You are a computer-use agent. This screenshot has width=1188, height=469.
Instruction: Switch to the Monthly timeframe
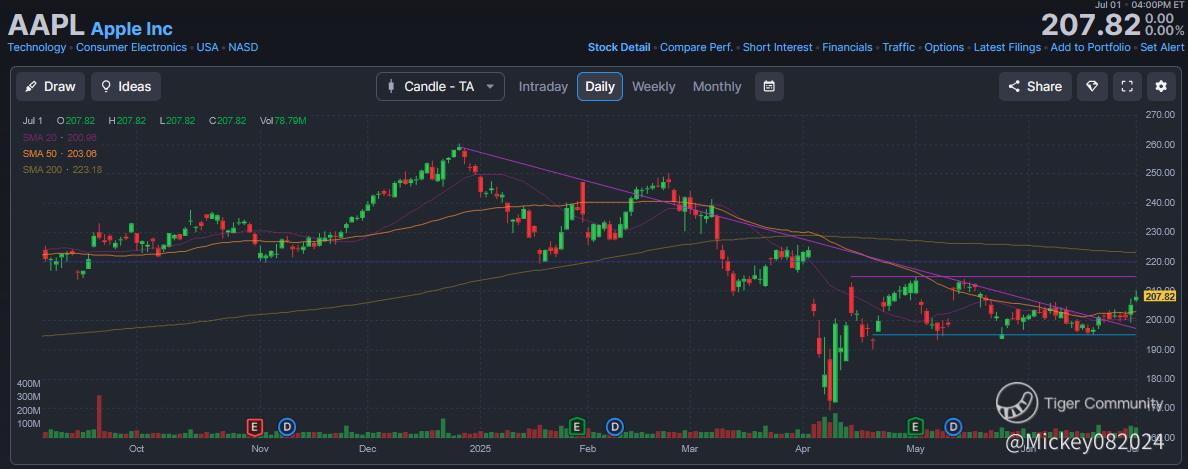717,86
